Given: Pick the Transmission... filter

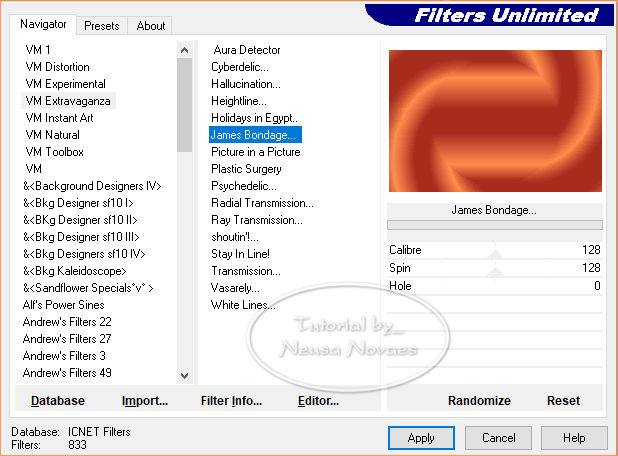Looking at the screenshot, I should point(246,271).
